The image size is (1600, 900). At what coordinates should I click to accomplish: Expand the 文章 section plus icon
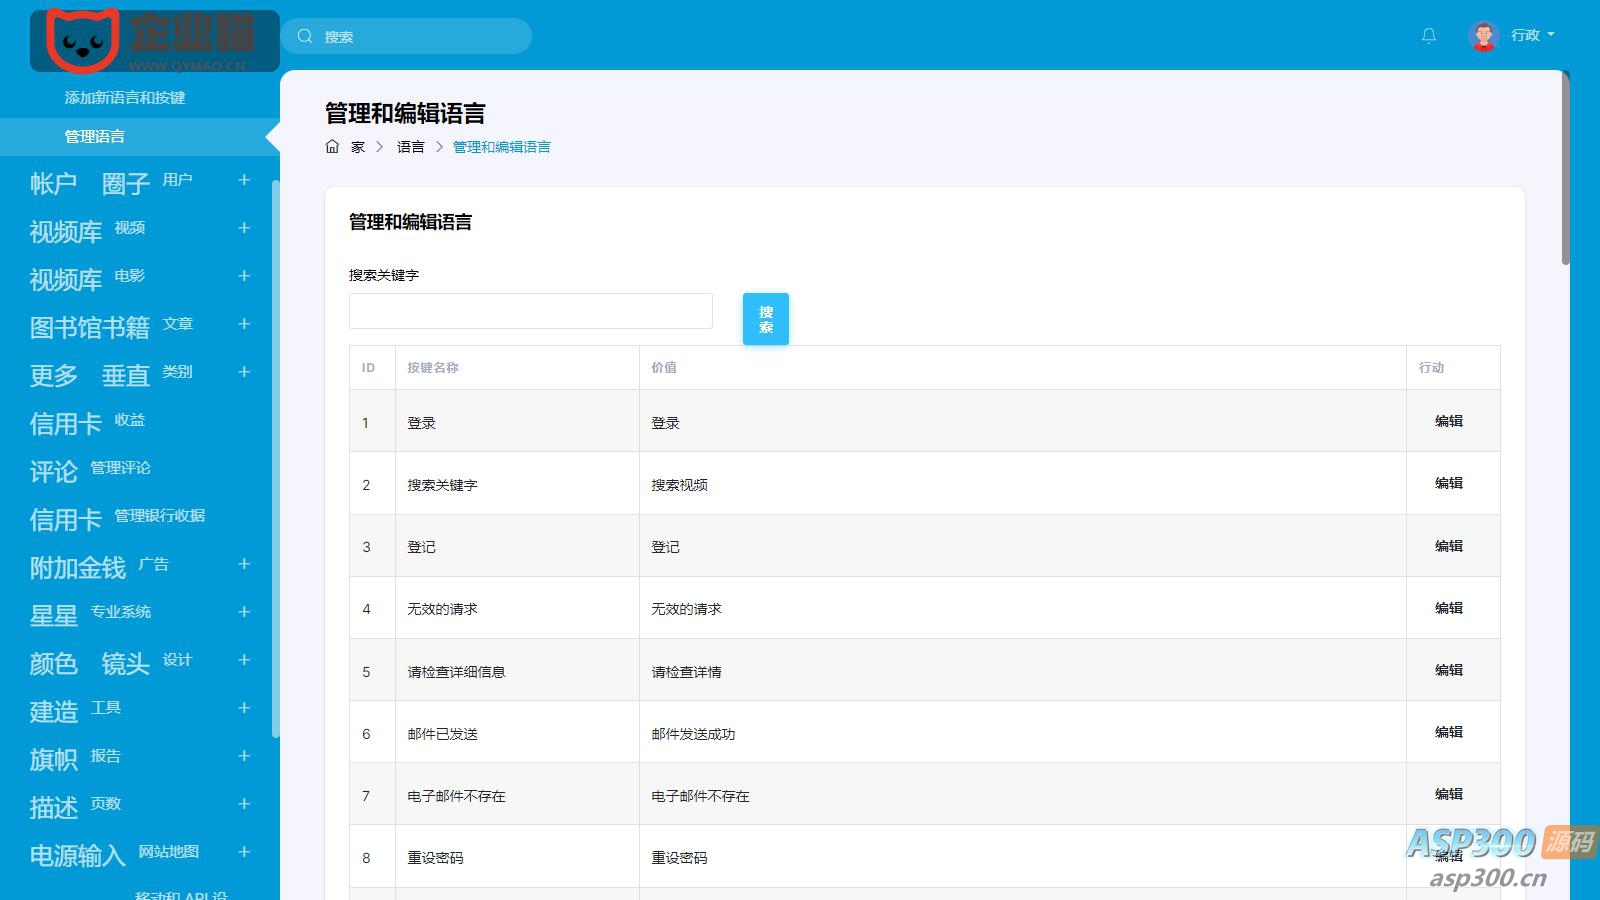244,324
